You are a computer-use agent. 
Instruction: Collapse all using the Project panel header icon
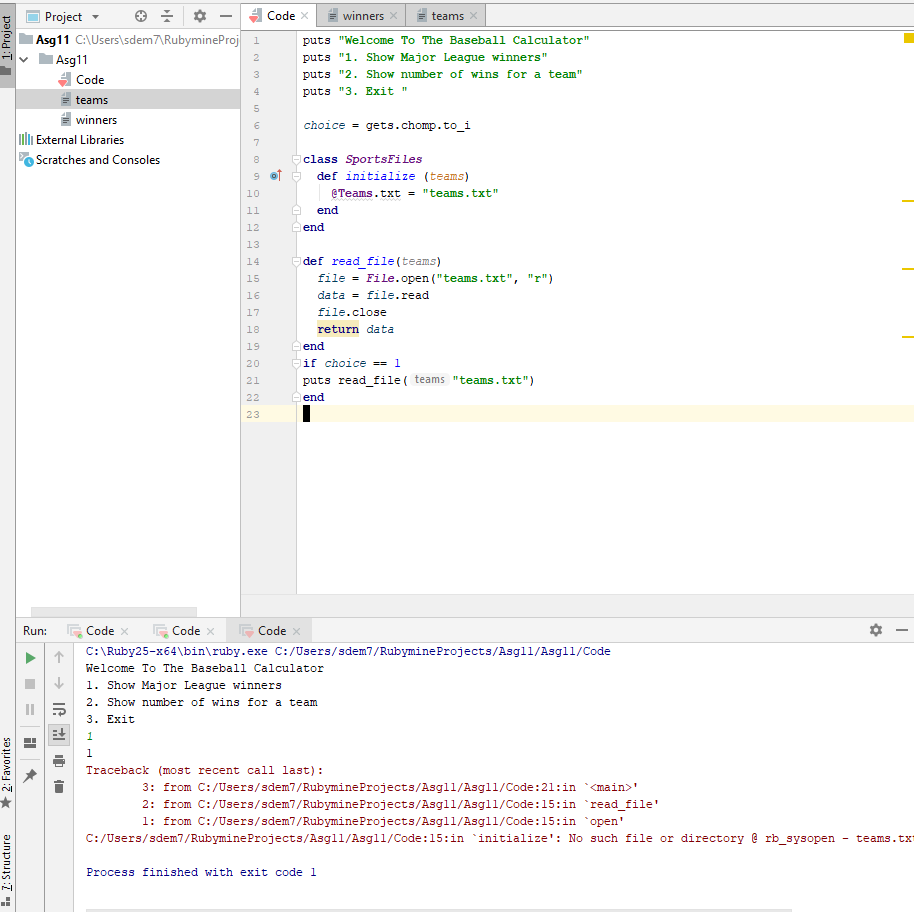(167, 16)
